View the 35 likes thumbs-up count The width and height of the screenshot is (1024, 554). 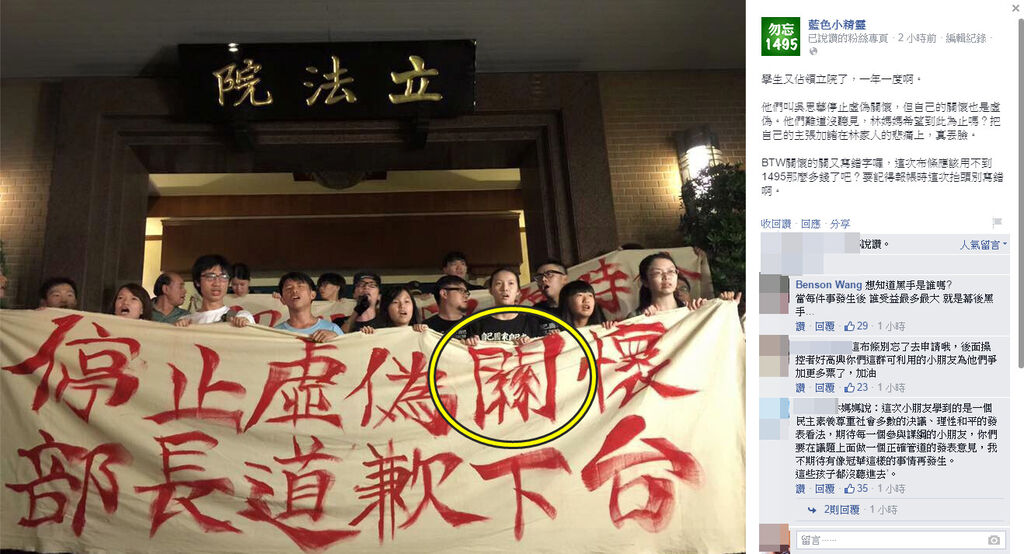[x=856, y=489]
